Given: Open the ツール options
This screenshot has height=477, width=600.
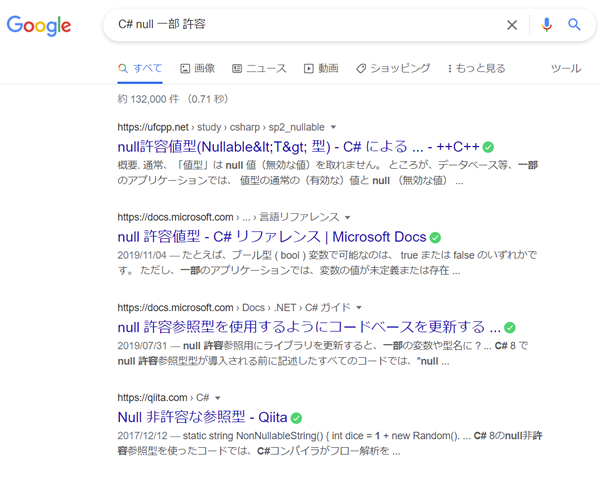Looking at the screenshot, I should 566,68.
